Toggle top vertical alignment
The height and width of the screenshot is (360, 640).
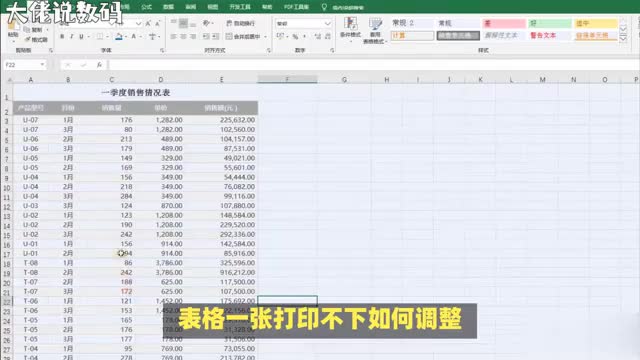click(174, 23)
